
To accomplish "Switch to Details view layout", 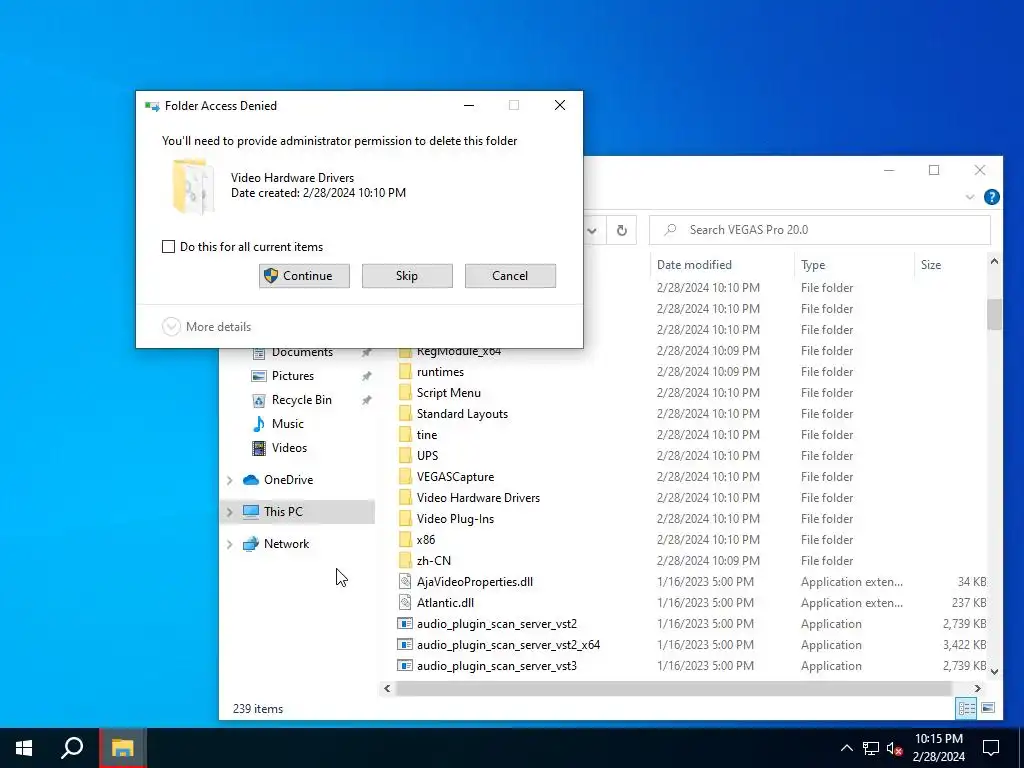I will click(967, 708).
